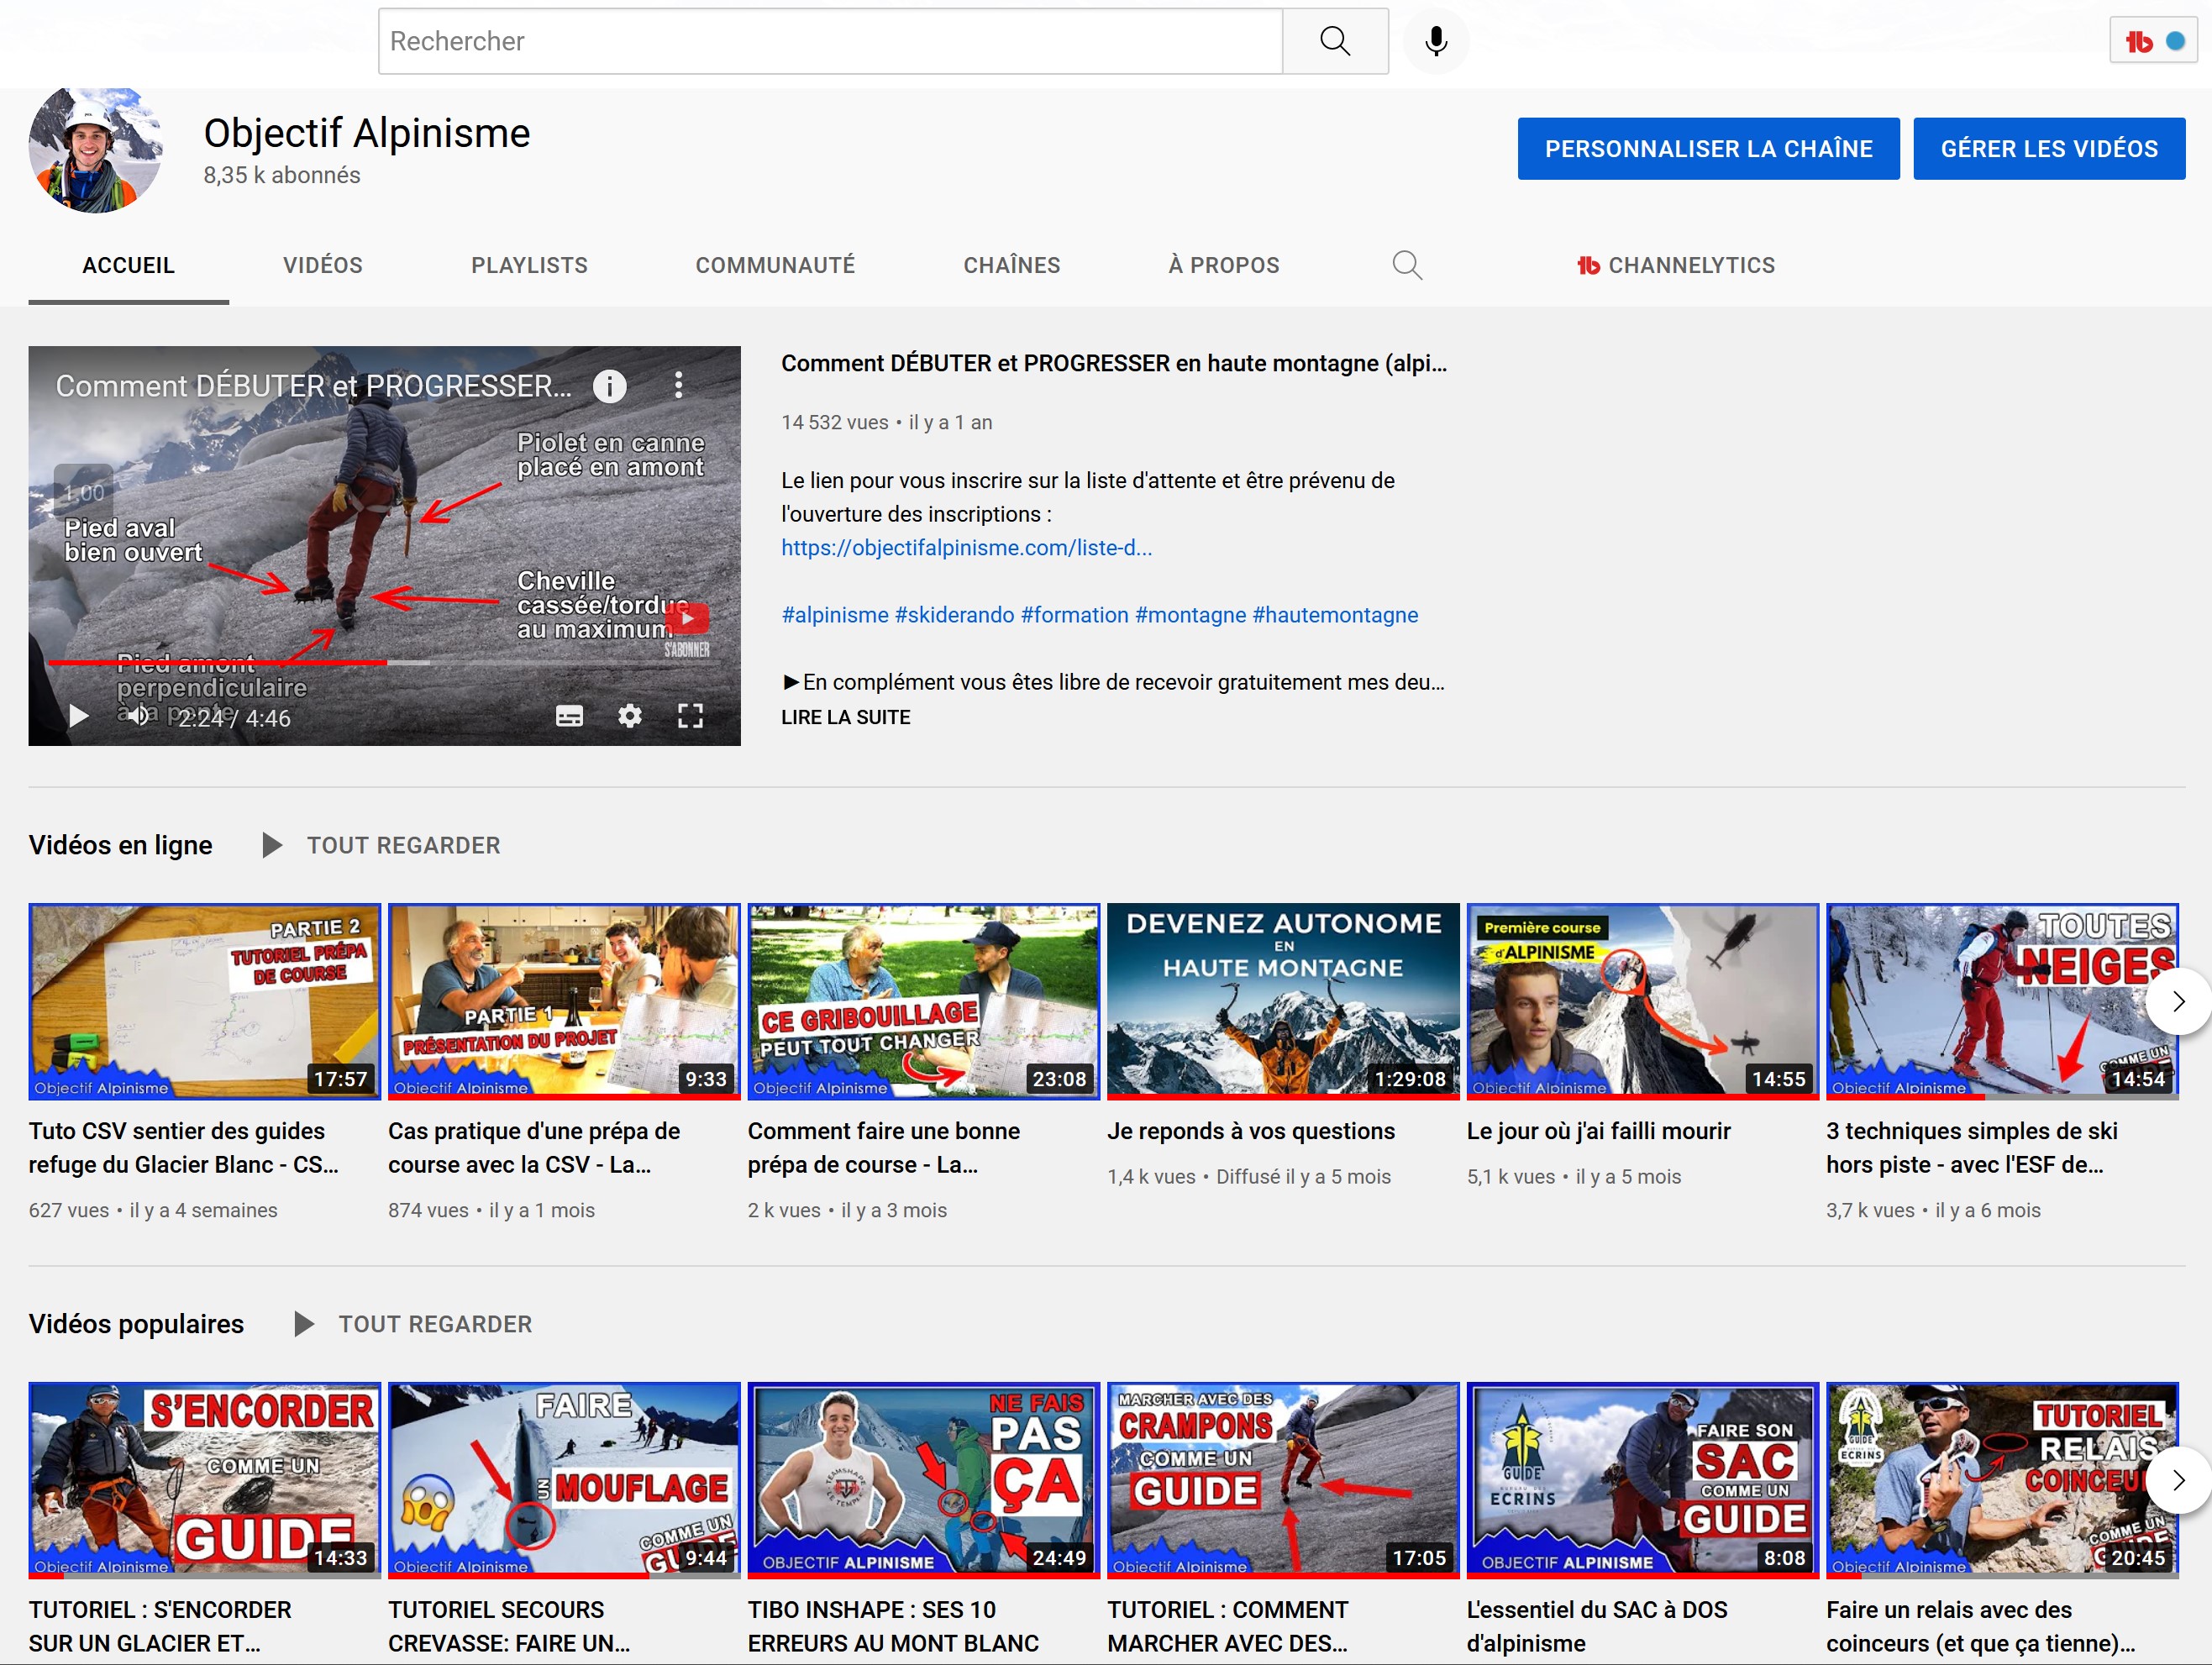Switch to the VIDÉOS tab
2212x1665 pixels.
tap(322, 265)
